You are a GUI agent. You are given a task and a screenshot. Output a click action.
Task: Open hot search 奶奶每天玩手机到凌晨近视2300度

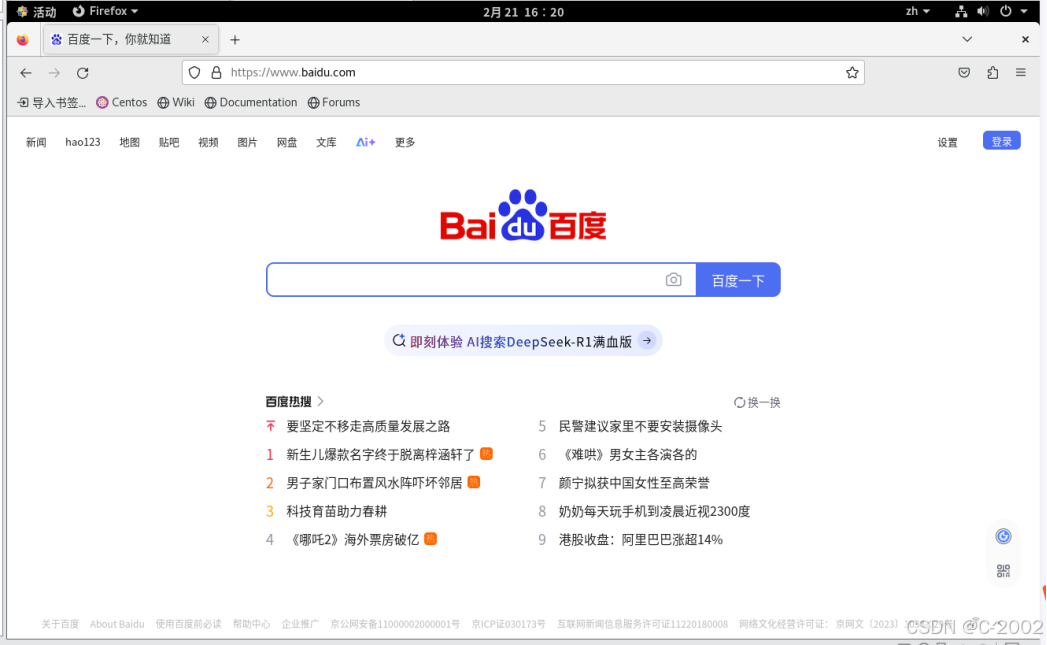pos(654,511)
